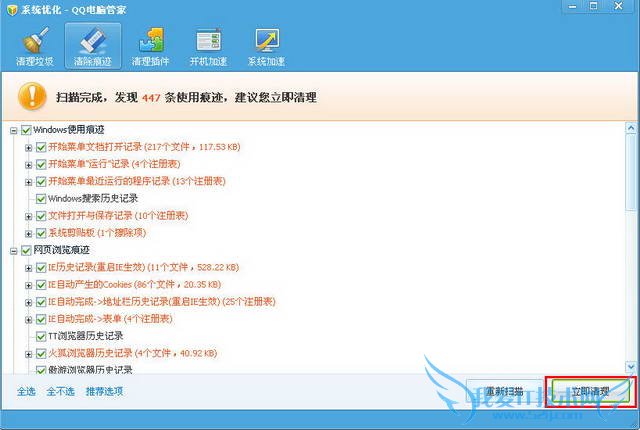Expand 开始菜单文档打开记录 tree node

click(28, 148)
